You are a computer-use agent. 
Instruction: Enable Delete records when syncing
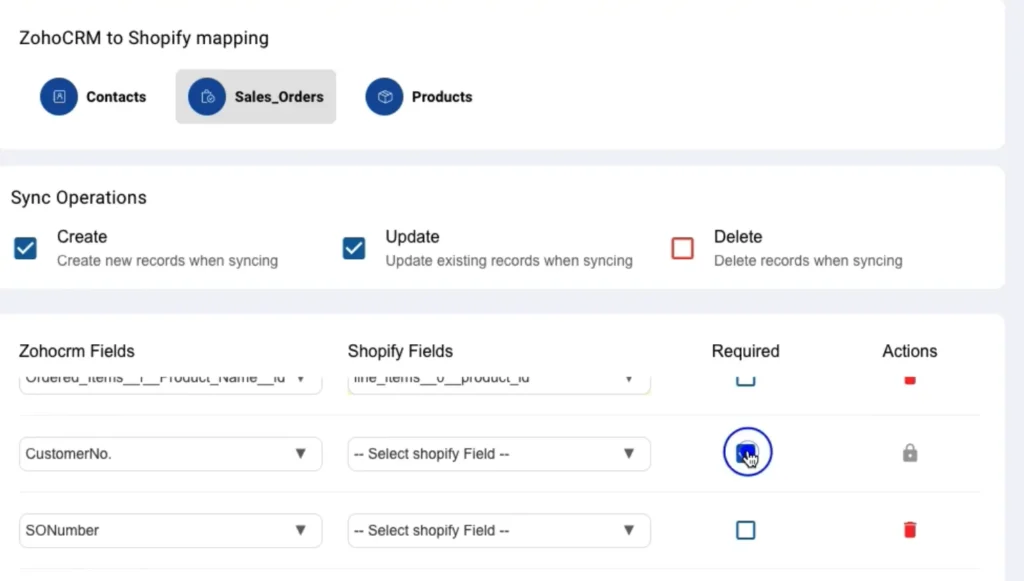pos(682,247)
